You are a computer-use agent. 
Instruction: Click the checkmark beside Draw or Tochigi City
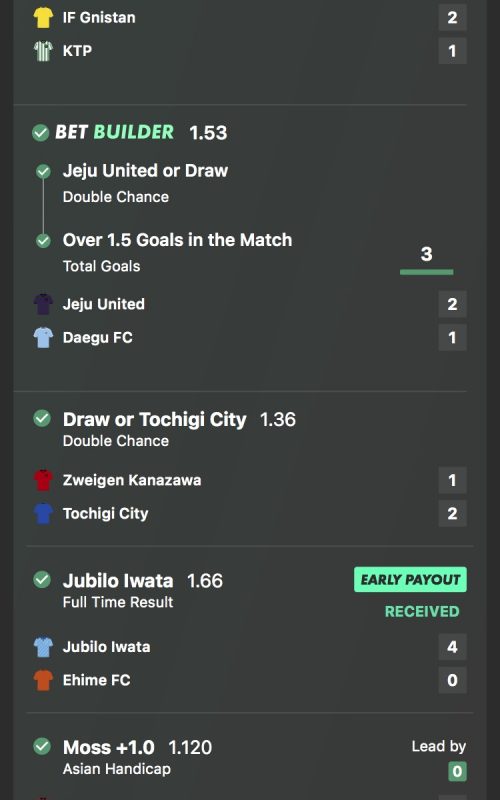point(42,419)
